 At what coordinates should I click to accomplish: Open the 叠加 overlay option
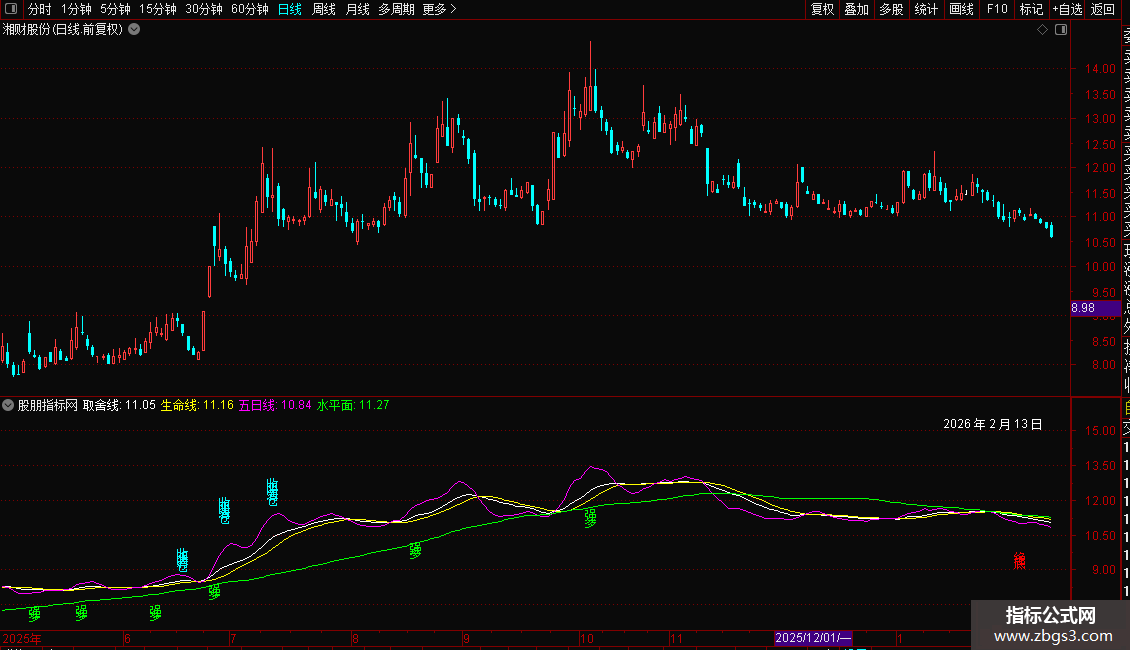point(856,9)
